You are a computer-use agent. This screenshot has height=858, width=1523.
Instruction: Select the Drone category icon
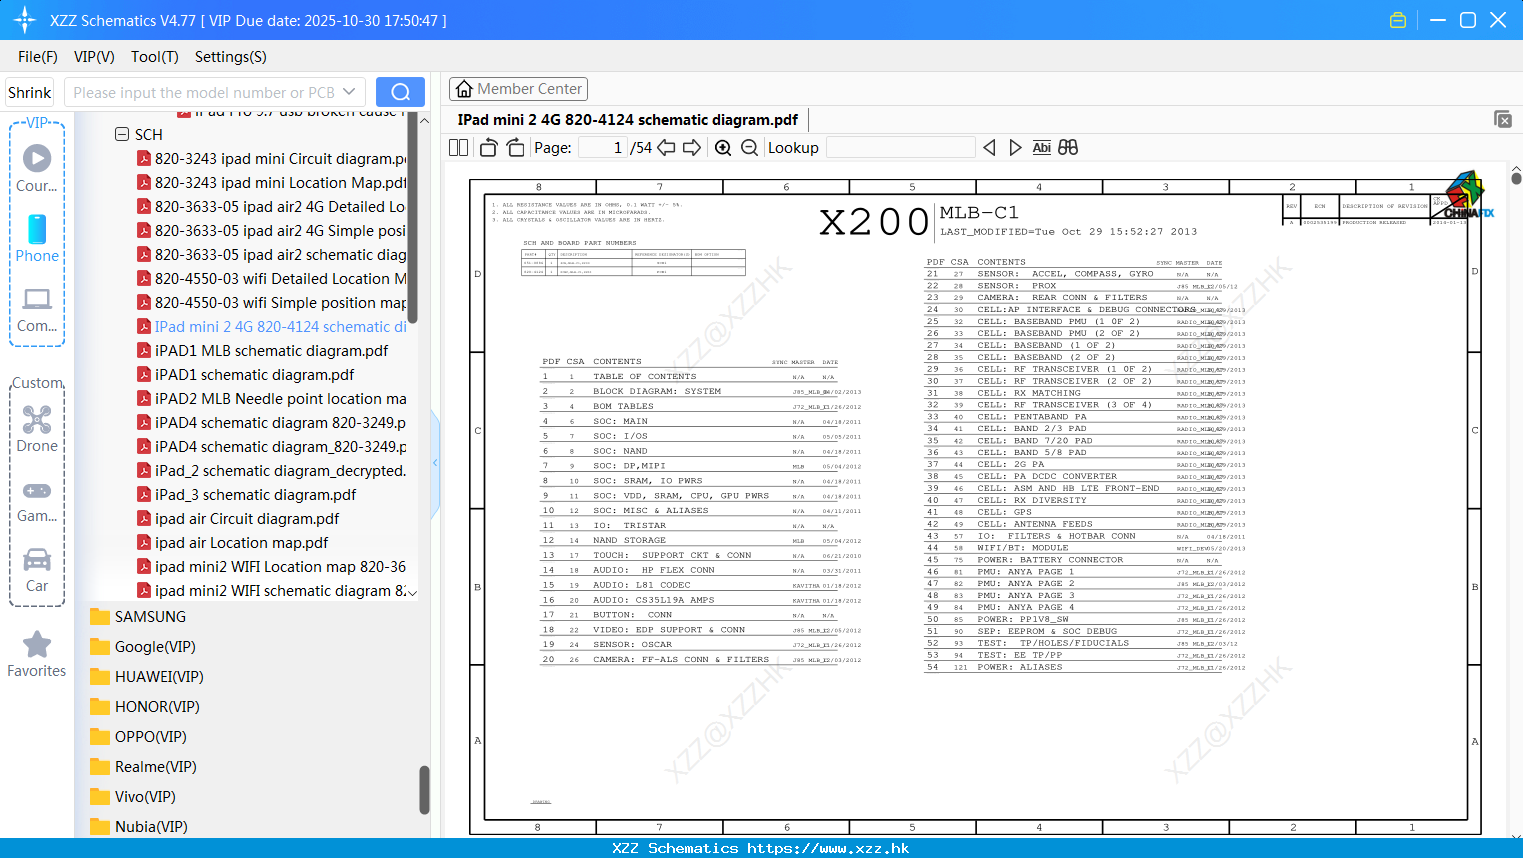coord(37,428)
